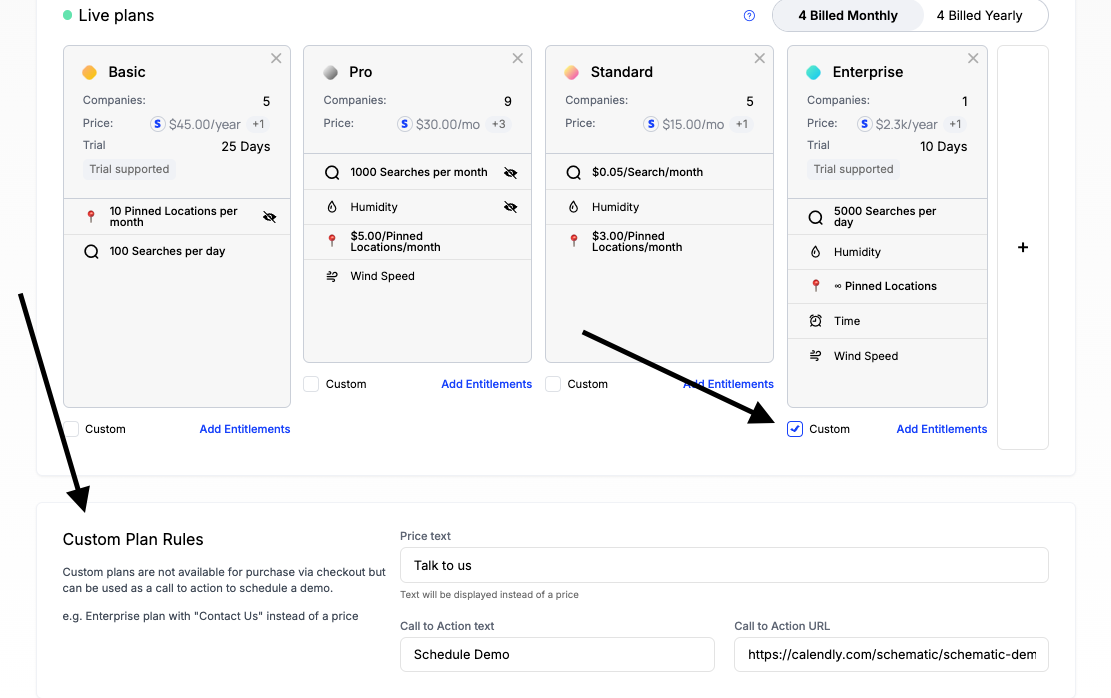Click Wind Speed icon in Enterprise plan
Viewport: 1111px width, 698px height.
point(815,356)
